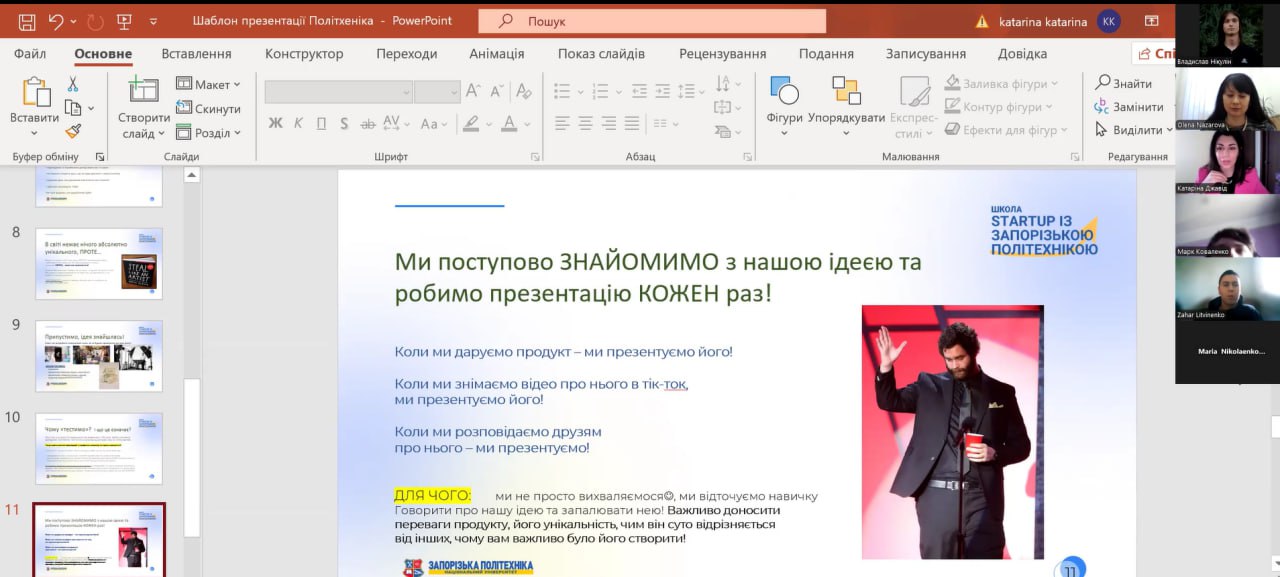Image resolution: width=1280 pixels, height=577 pixels.
Task: Toggle bold formatting (Ж)
Action: [275, 124]
